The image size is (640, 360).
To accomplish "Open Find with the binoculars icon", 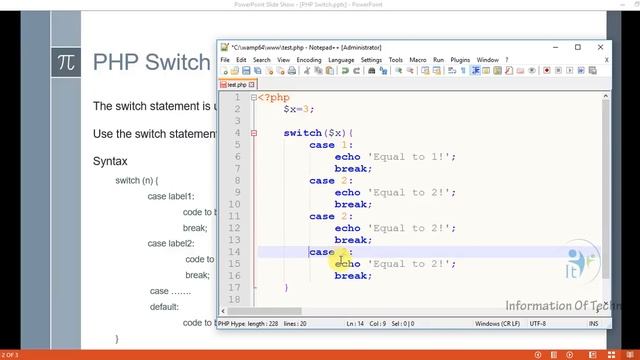I will [x=372, y=71].
